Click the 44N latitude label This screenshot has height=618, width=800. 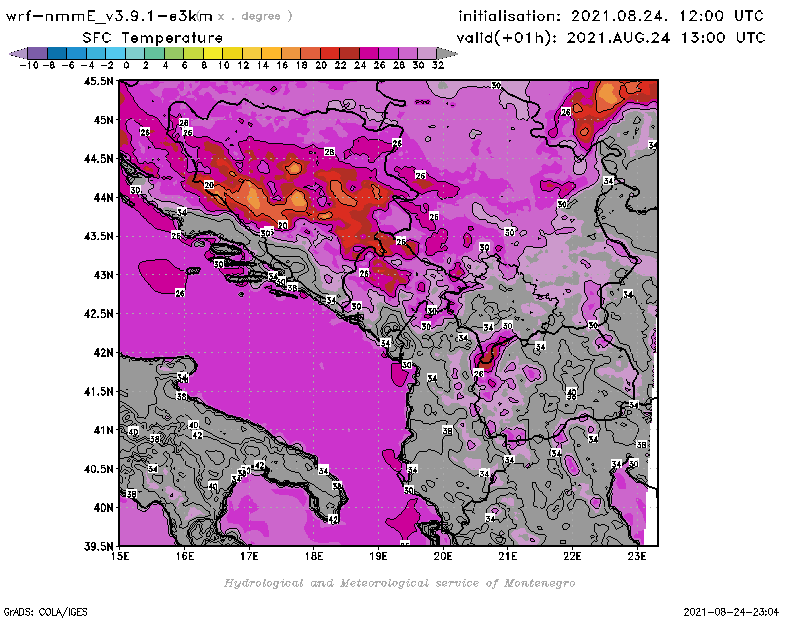103,197
